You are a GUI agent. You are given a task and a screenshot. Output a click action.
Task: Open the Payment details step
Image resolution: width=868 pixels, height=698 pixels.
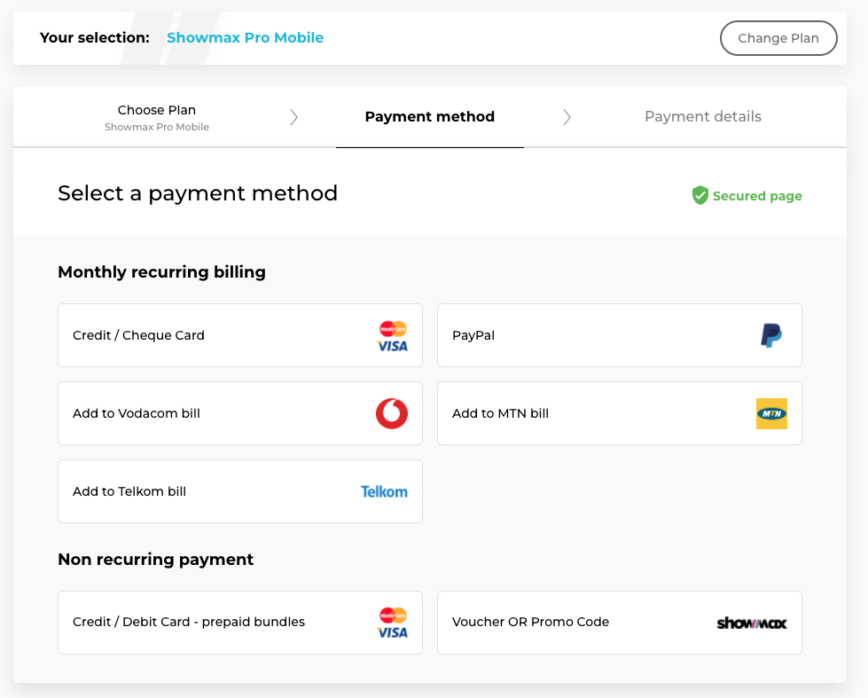703,117
